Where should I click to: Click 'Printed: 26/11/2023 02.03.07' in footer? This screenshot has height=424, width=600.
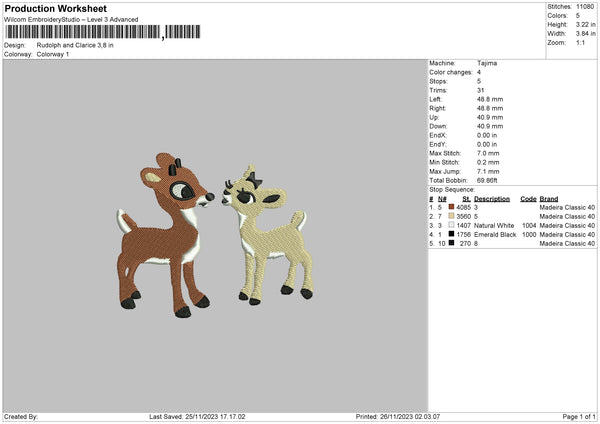pos(398,416)
